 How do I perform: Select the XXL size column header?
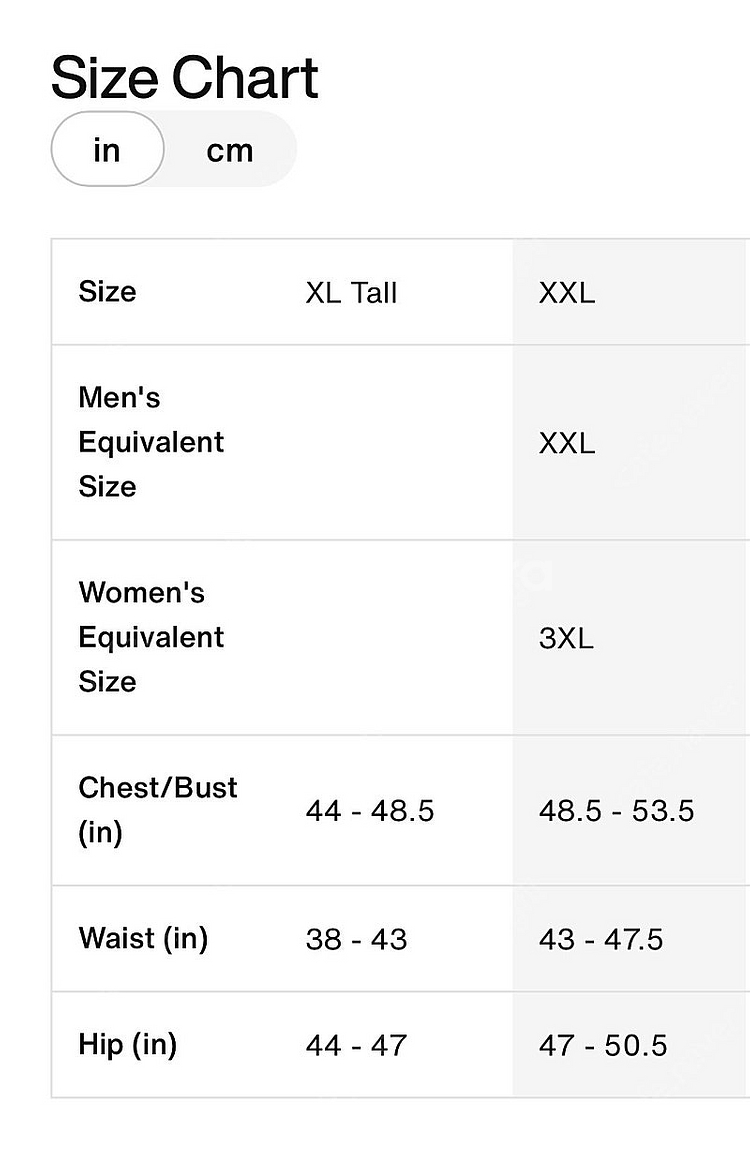pos(567,293)
